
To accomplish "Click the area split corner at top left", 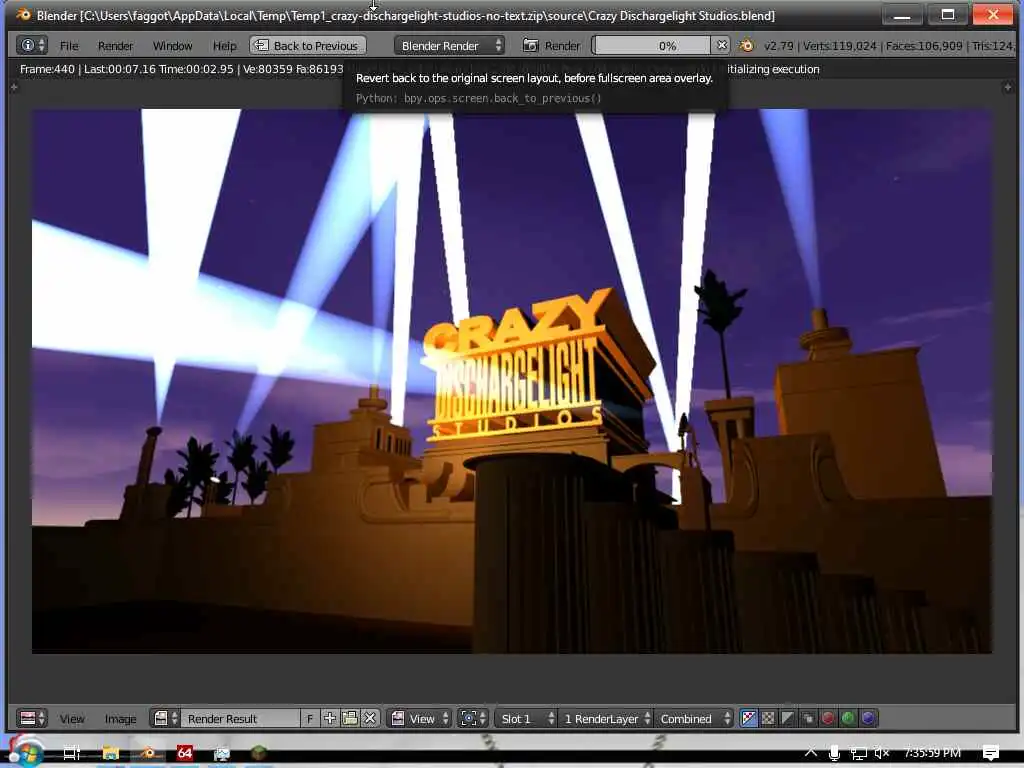I will 14,87.
